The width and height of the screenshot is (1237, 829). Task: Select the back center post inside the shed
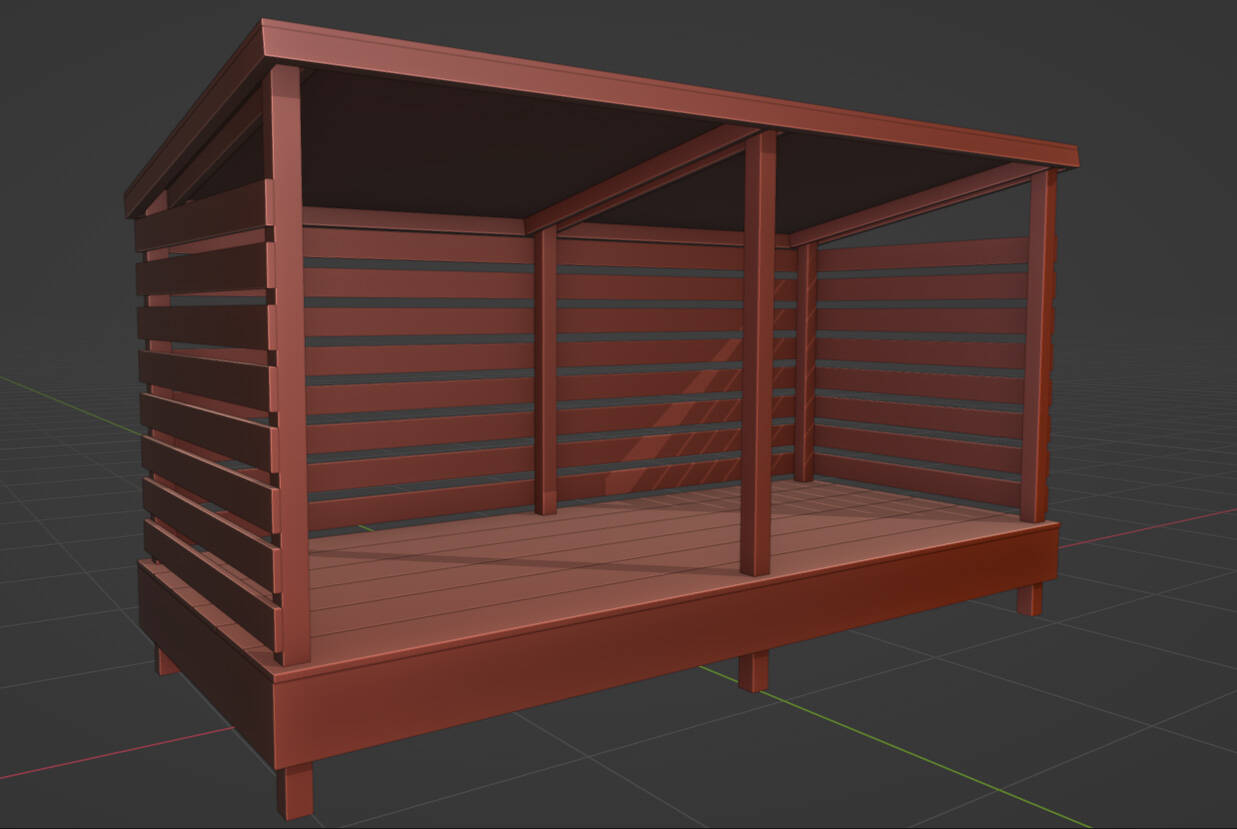click(545, 370)
